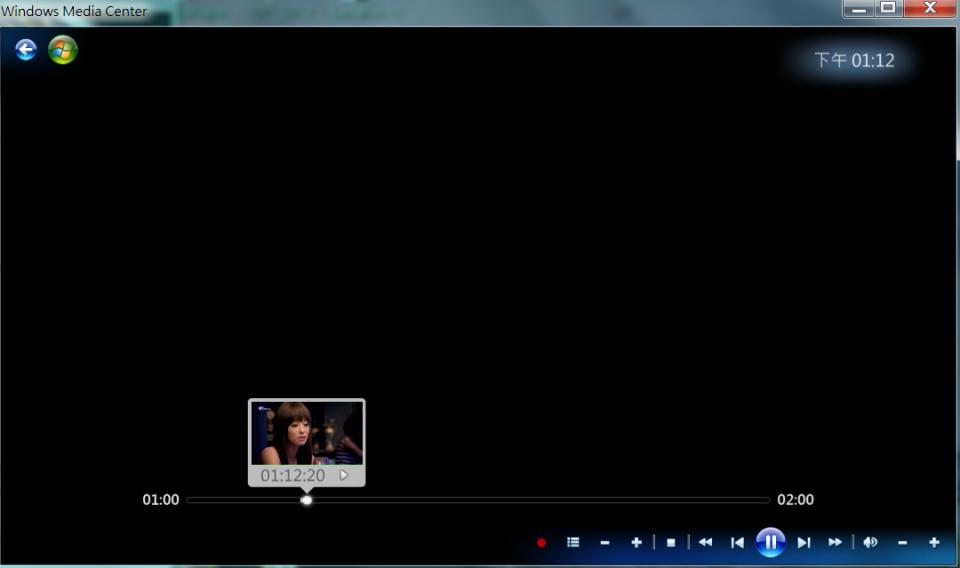The height and width of the screenshot is (568, 960).
Task: Click the seek bar position handle
Action: point(306,500)
